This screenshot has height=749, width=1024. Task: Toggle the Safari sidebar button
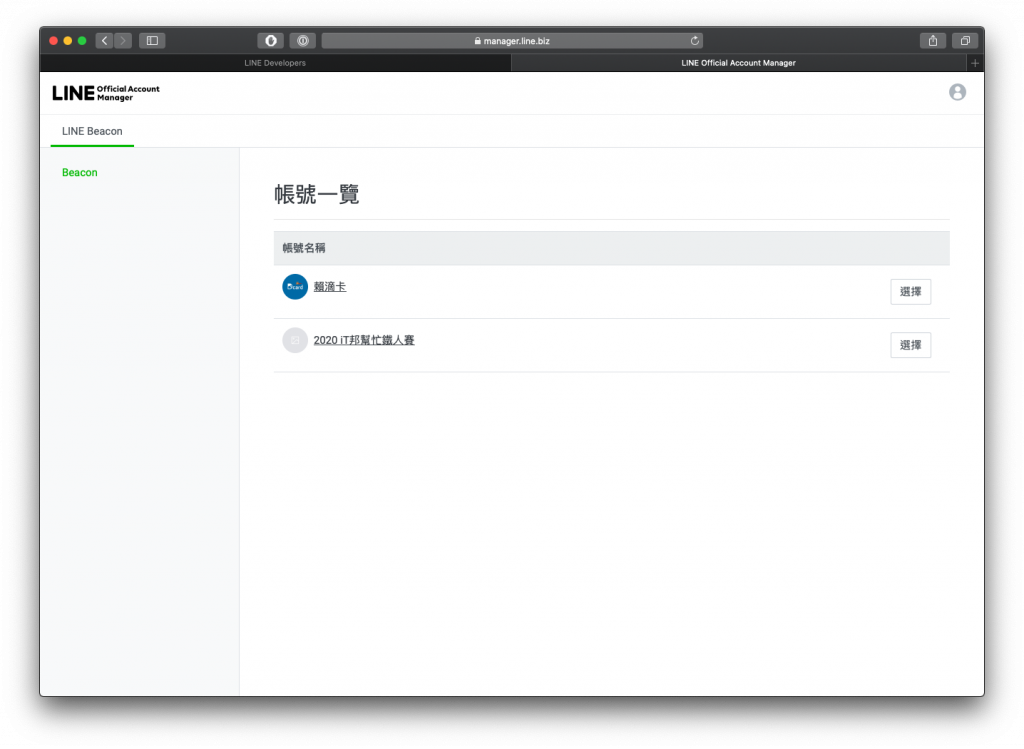tap(152, 40)
